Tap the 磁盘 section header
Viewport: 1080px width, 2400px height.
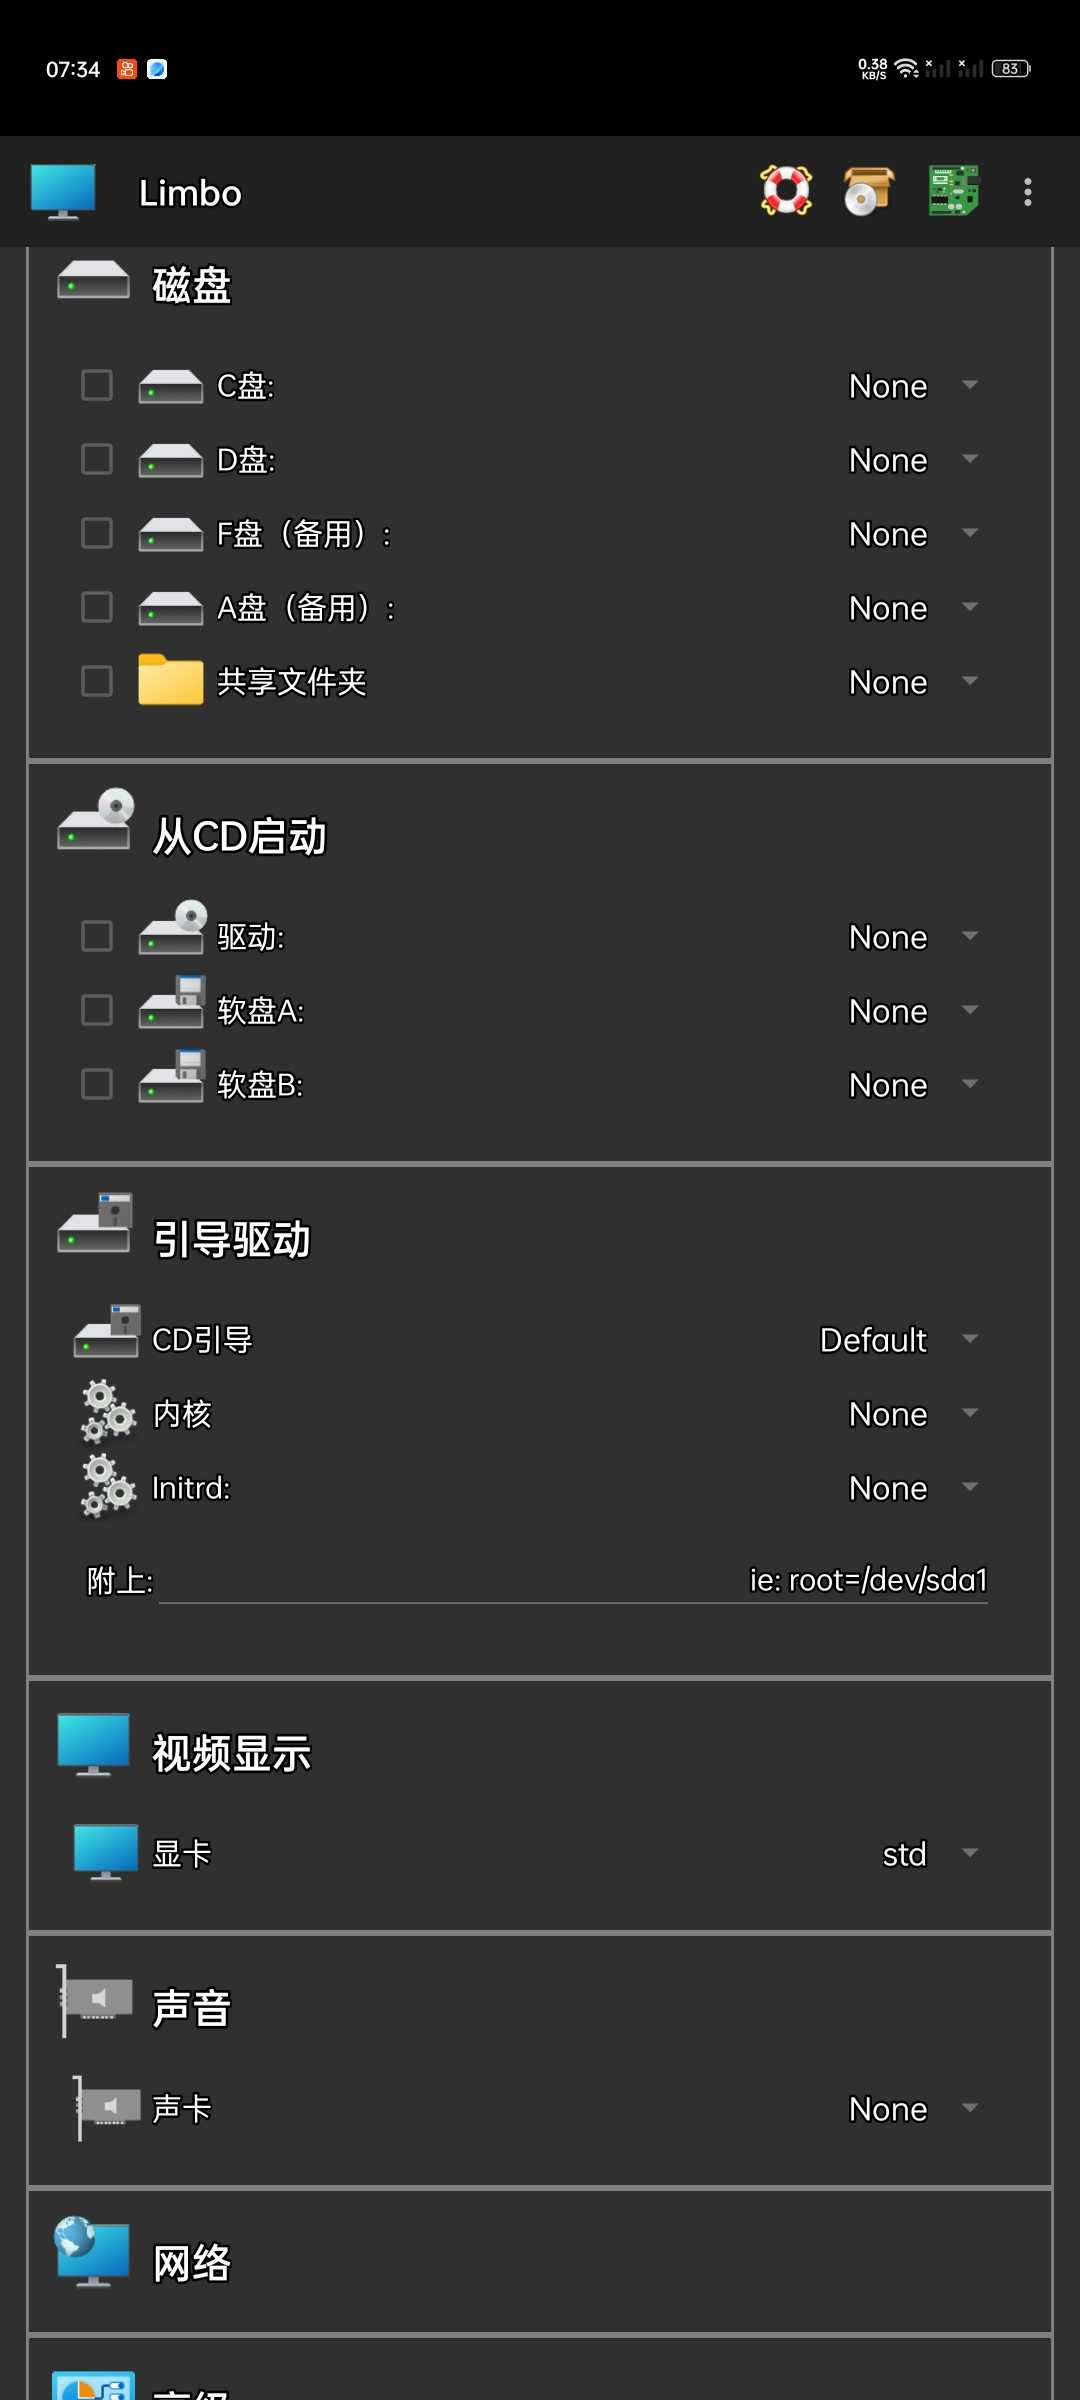(191, 286)
